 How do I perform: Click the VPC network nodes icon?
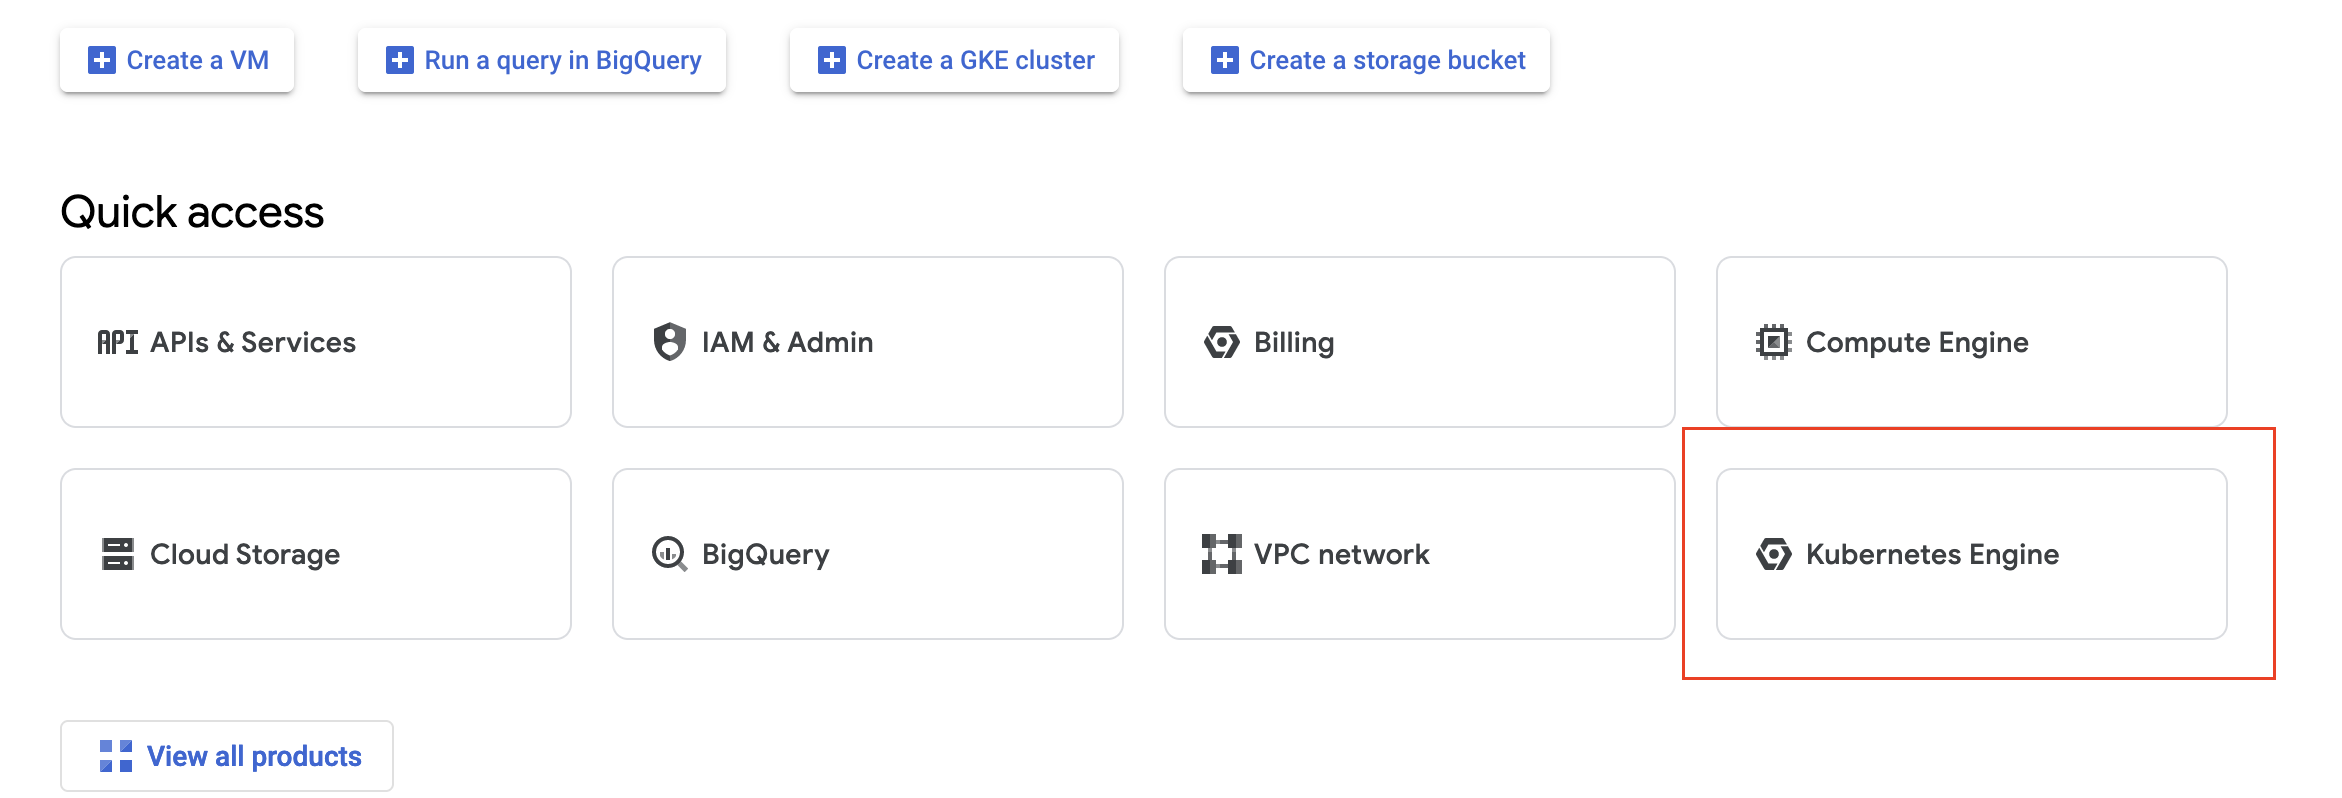[x=1221, y=554]
